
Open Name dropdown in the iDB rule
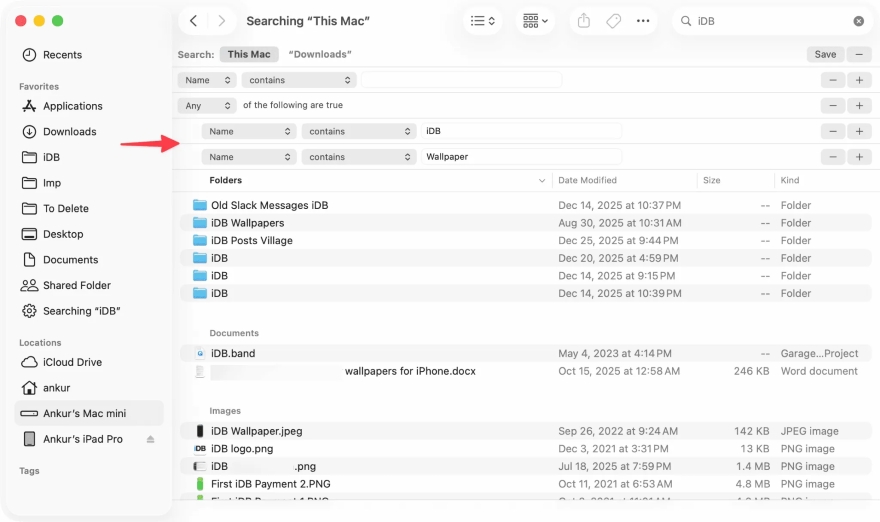(x=249, y=131)
